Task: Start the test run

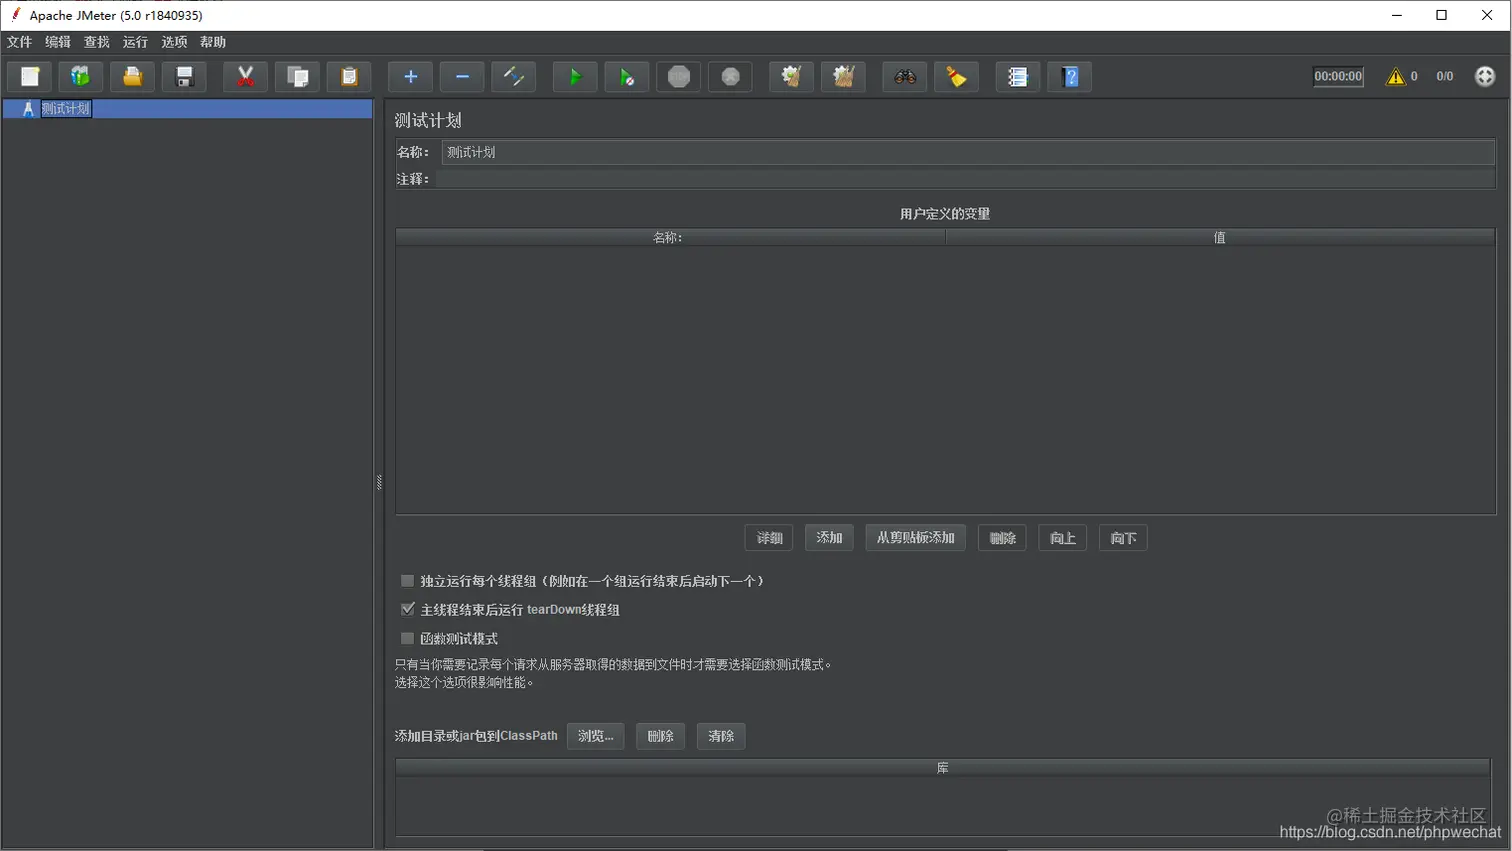Action: click(574, 76)
